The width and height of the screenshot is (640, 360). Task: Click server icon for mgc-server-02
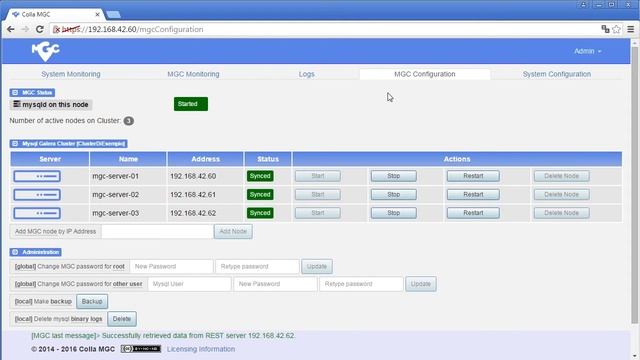pos(37,195)
